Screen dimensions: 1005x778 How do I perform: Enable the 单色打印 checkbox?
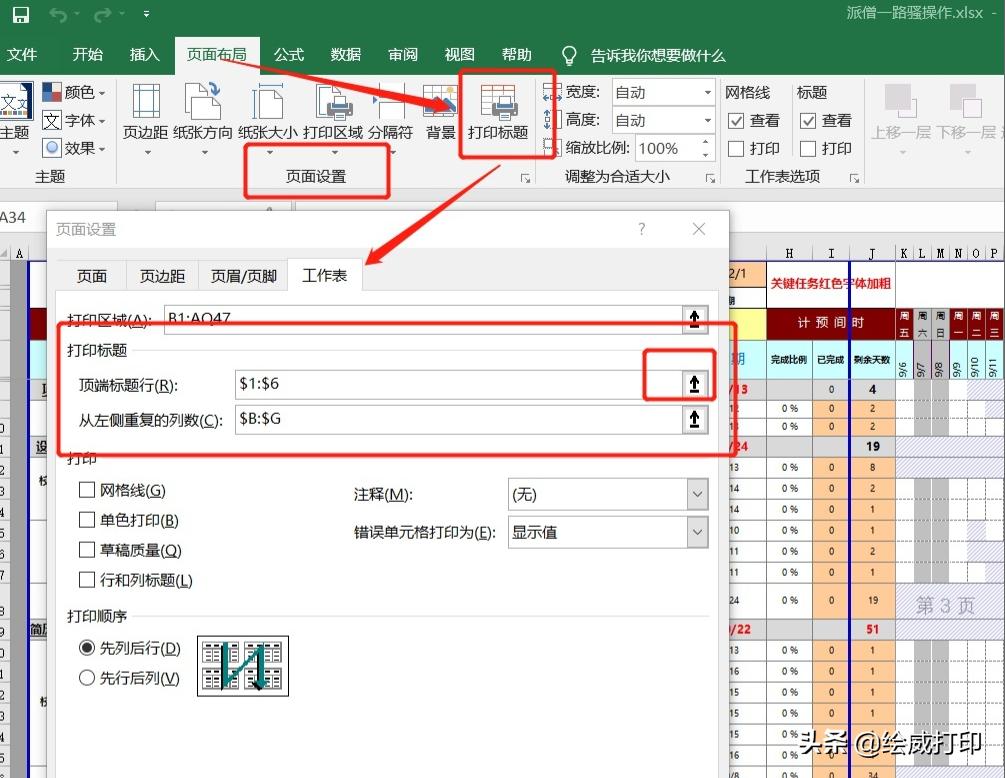point(87,518)
